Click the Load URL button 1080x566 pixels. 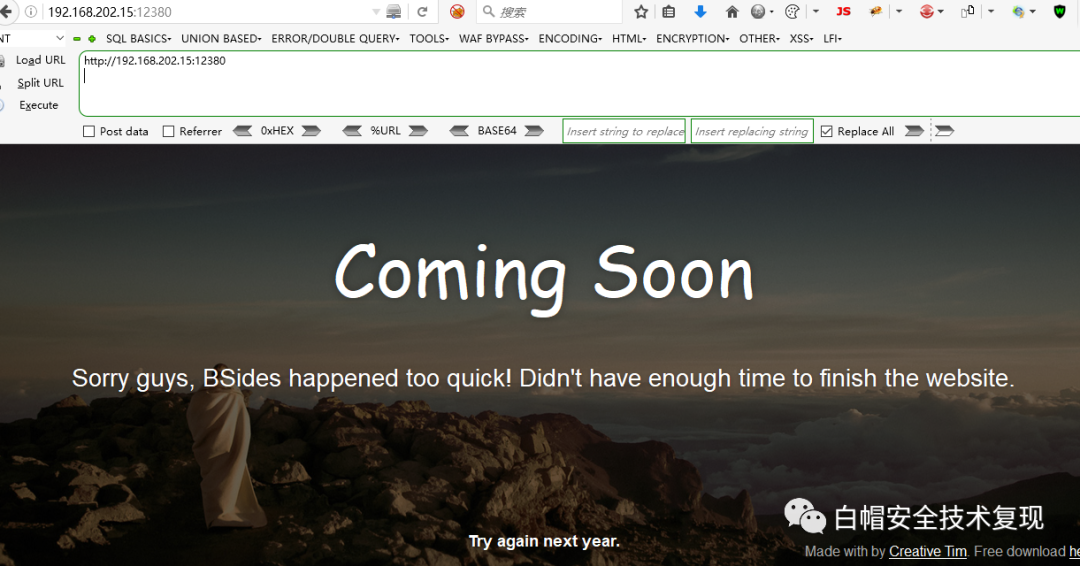click(x=40, y=60)
